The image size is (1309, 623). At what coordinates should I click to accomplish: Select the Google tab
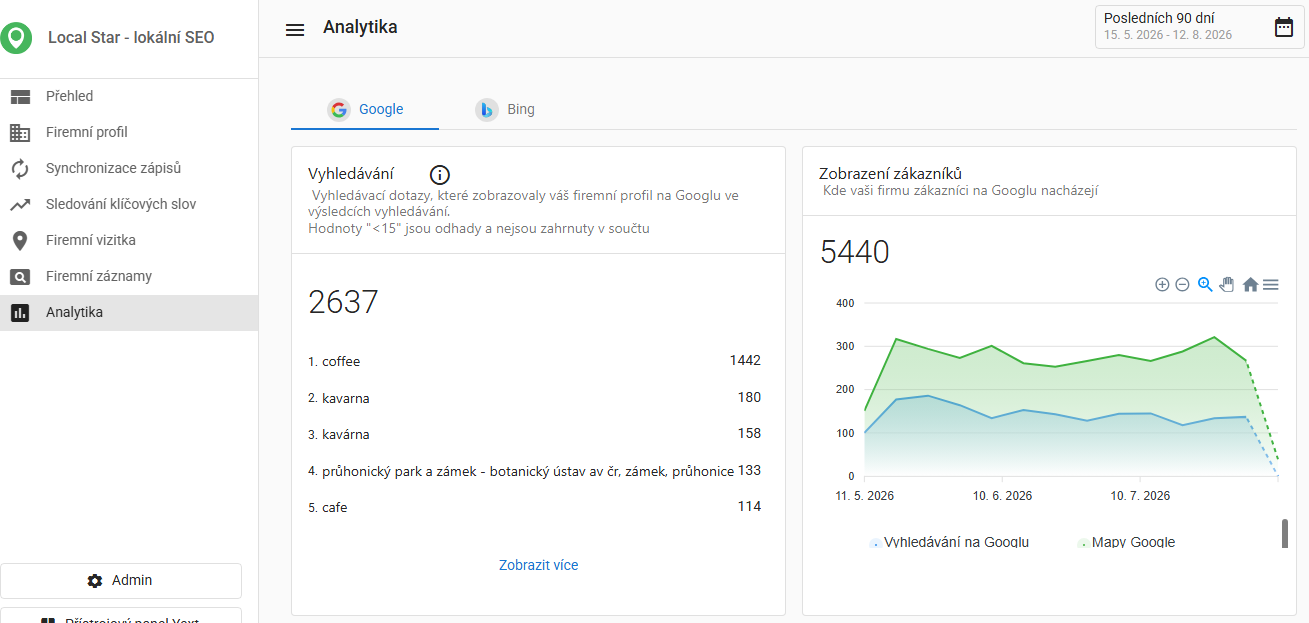[365, 109]
